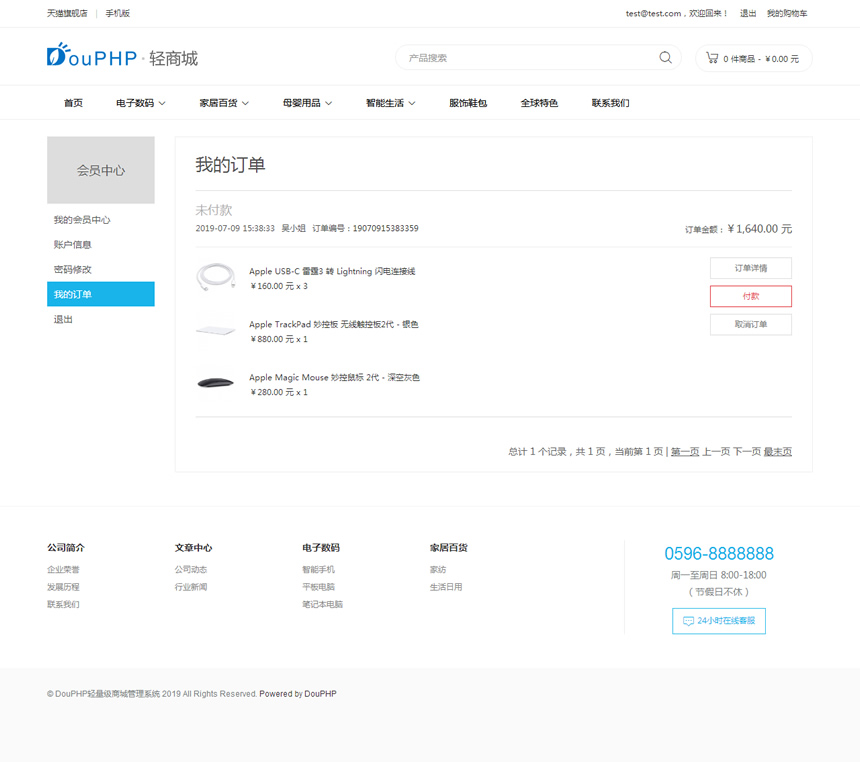Viewport: 860px width, 762px height.
Task: Expand the 母婴用品 dropdown arrow
Action: point(329,103)
